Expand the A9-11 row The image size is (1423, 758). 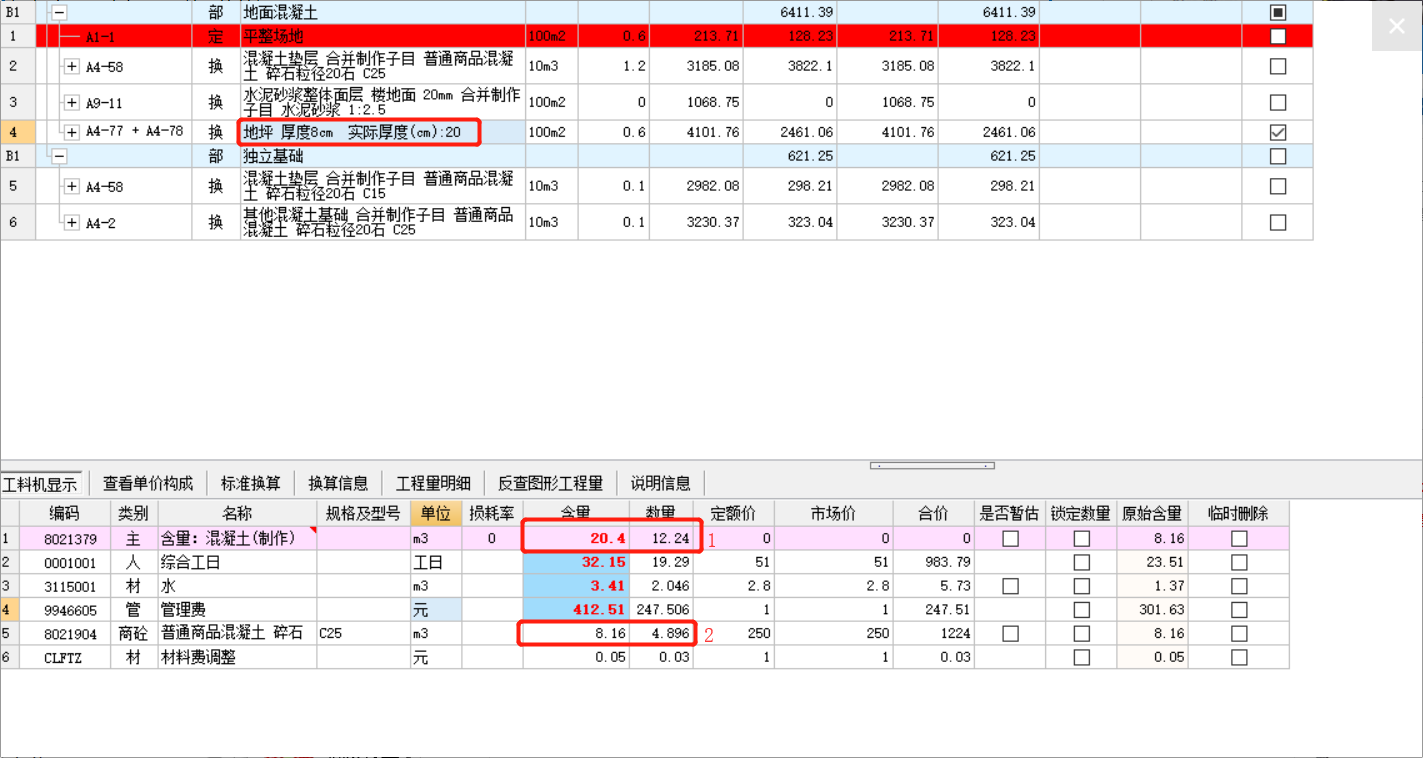pos(72,103)
